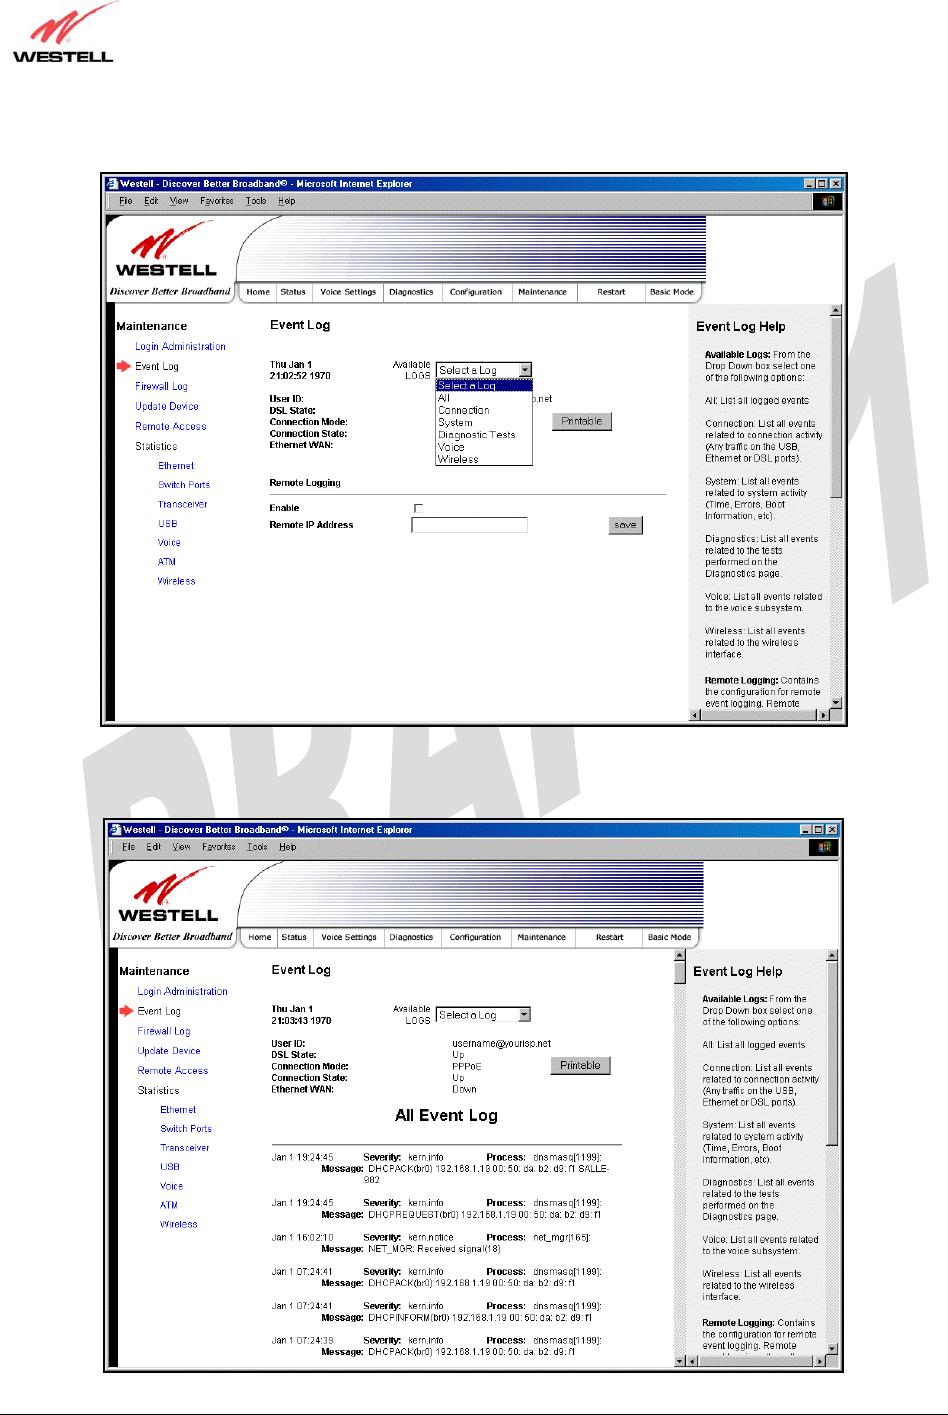Screen dimensions: 948x1415
Task: Open Voice statistics in lower window
Action: point(171,1186)
